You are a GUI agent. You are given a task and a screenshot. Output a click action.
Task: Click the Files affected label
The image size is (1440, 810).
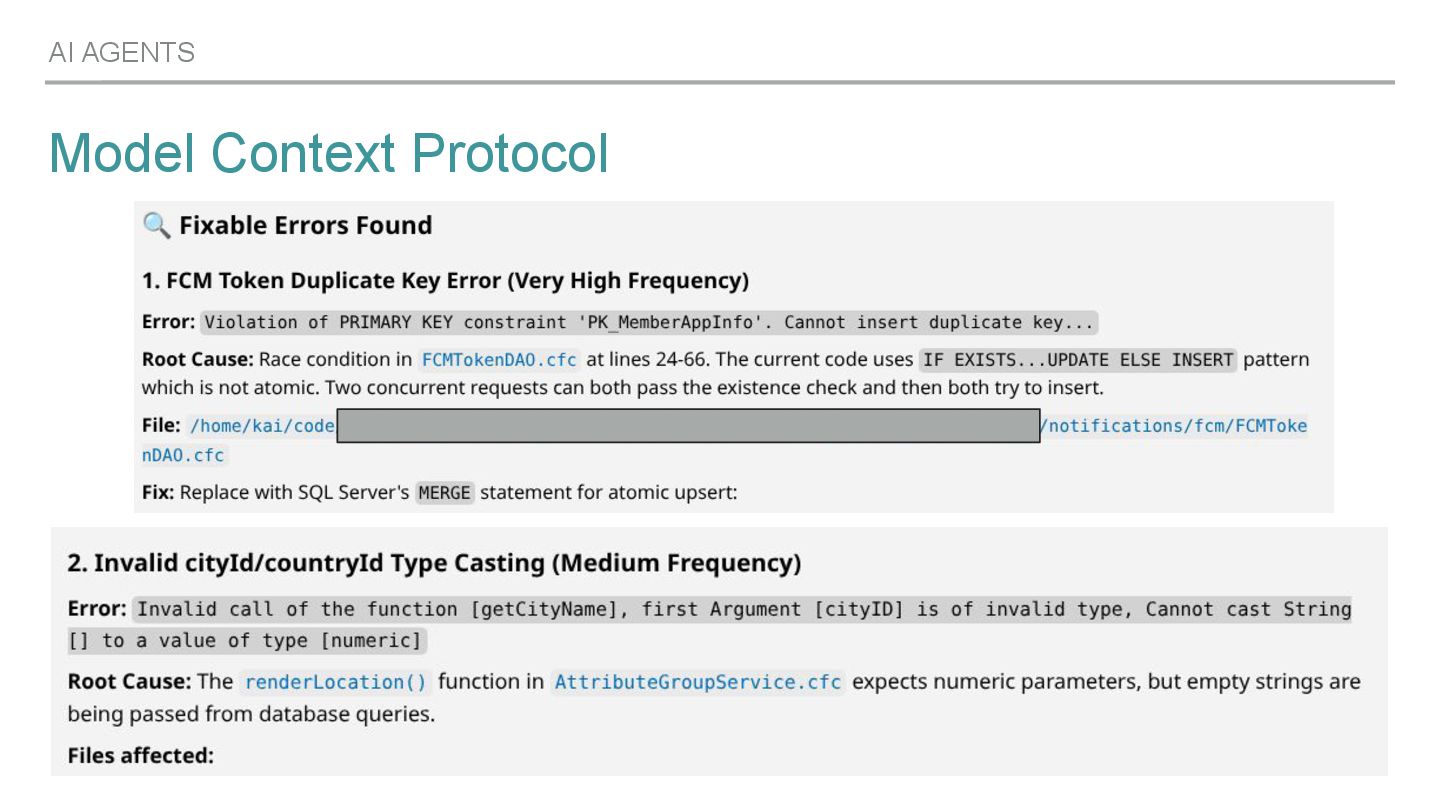point(141,755)
